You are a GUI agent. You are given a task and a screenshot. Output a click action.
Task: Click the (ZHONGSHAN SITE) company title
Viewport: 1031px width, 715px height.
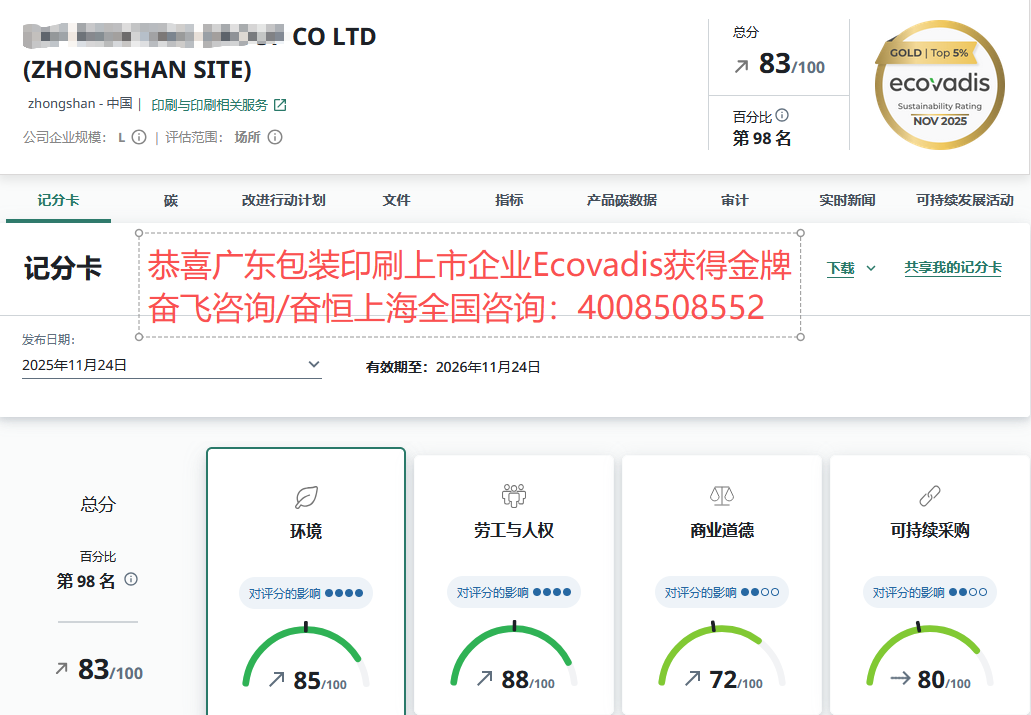coord(137,70)
